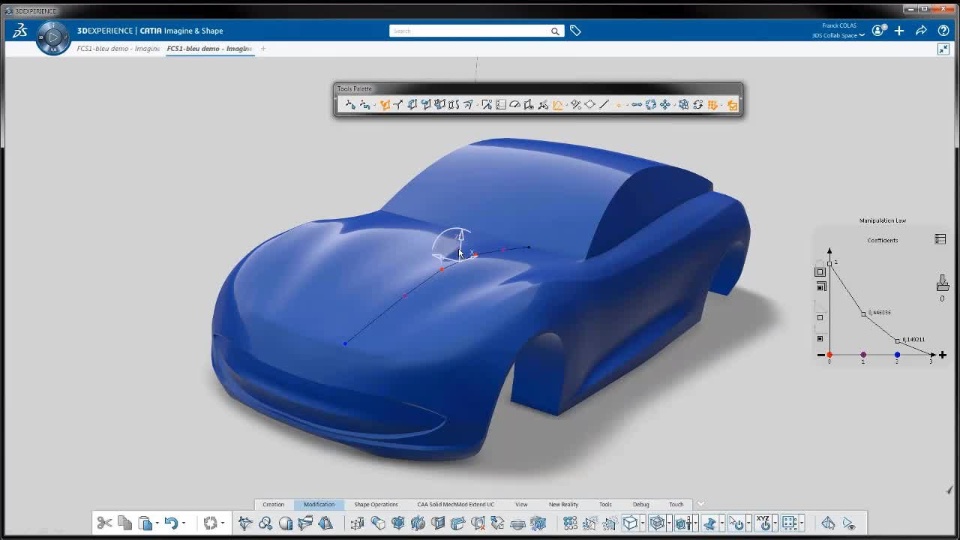960x540 pixels.
Task: Click the XYZ axis orientation icon
Action: (x=764, y=523)
